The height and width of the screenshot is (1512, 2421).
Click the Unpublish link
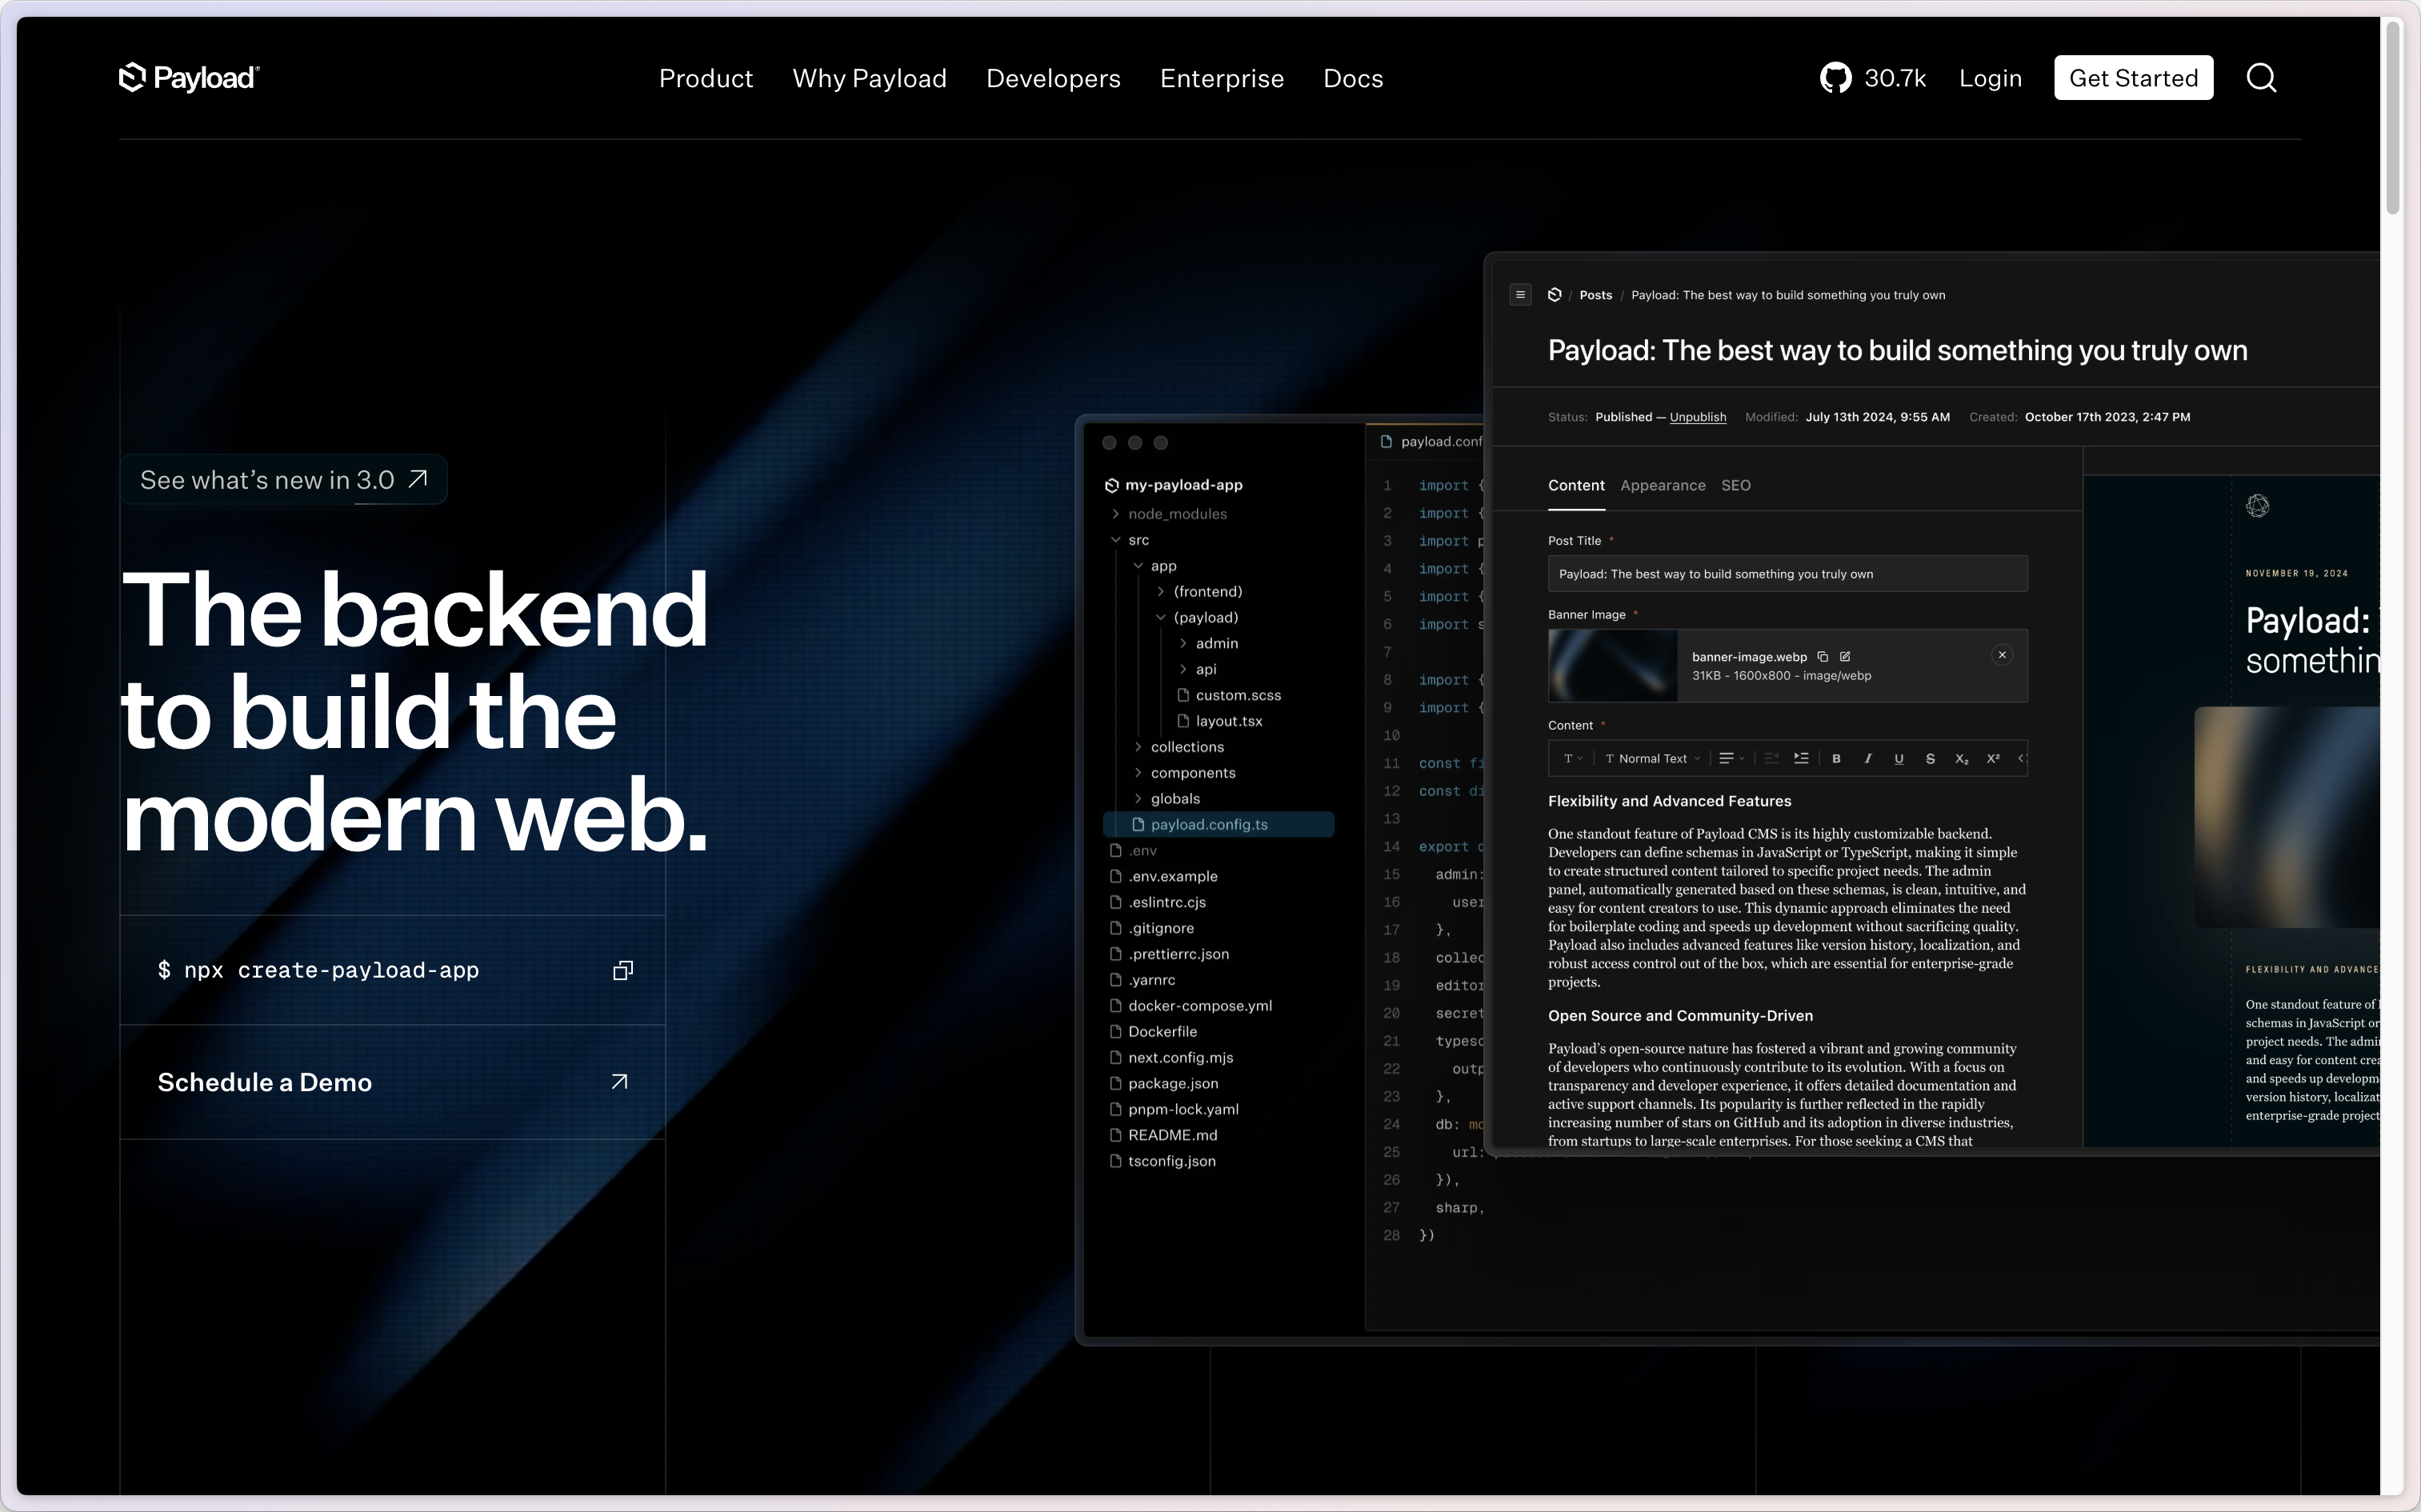tap(1697, 417)
